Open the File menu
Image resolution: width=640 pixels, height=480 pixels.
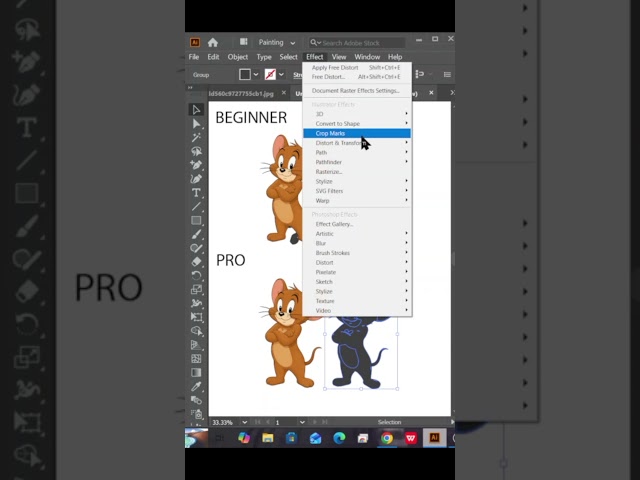click(x=194, y=57)
